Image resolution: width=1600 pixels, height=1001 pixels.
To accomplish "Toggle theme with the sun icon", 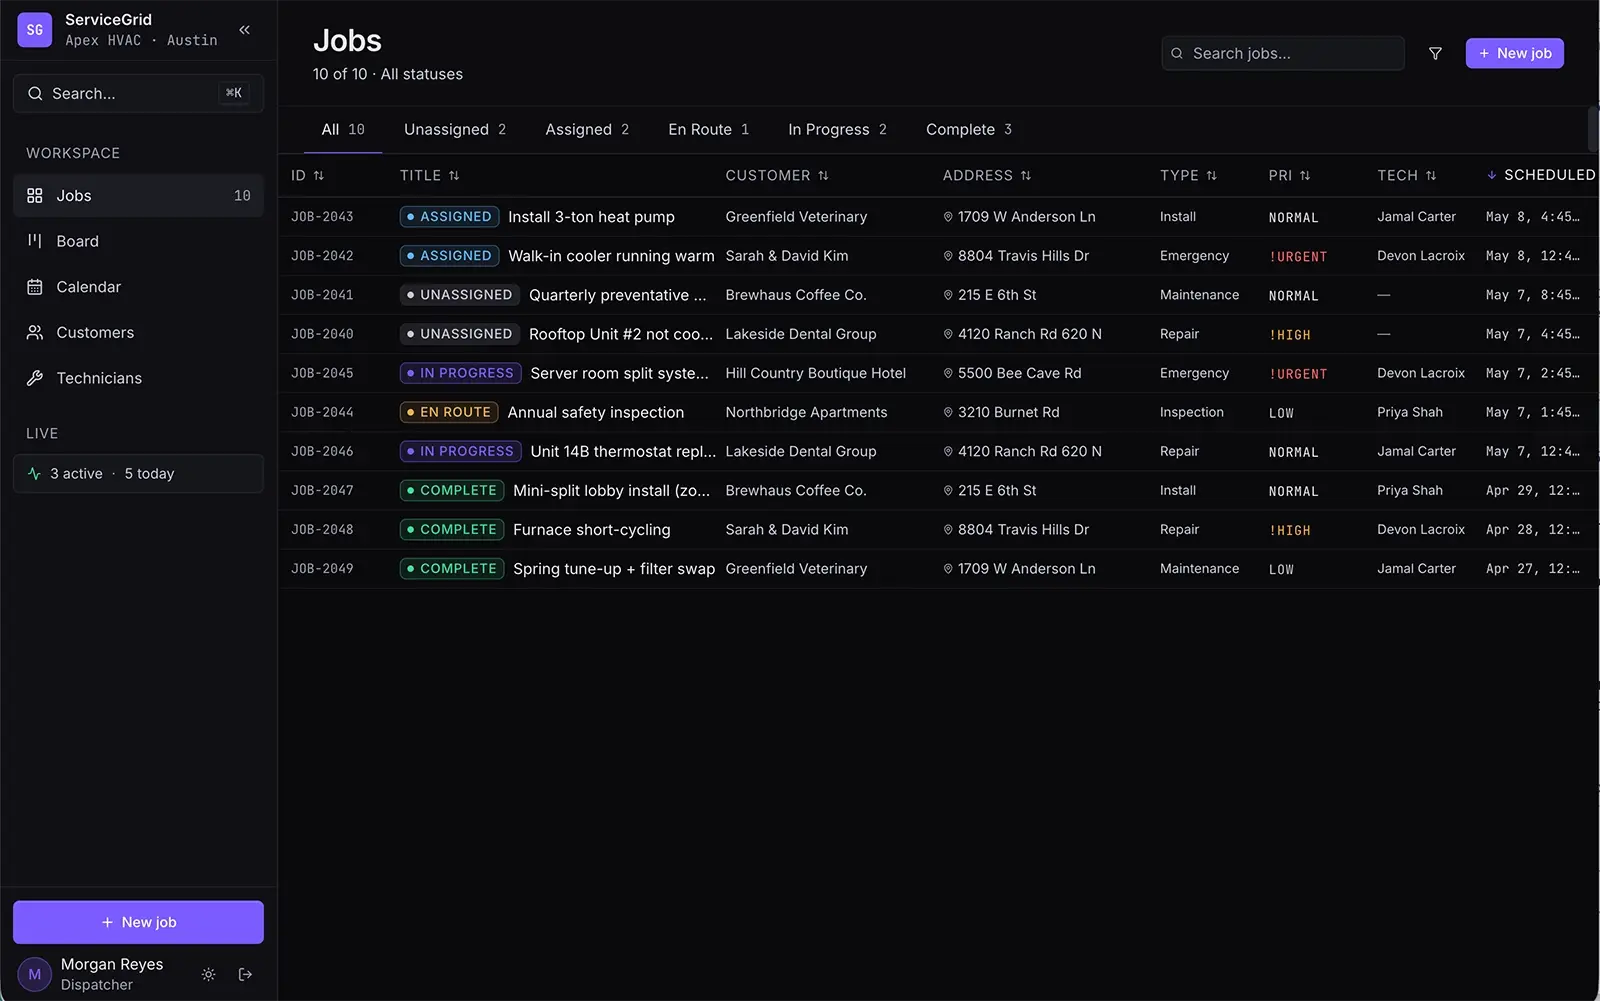I will point(208,974).
